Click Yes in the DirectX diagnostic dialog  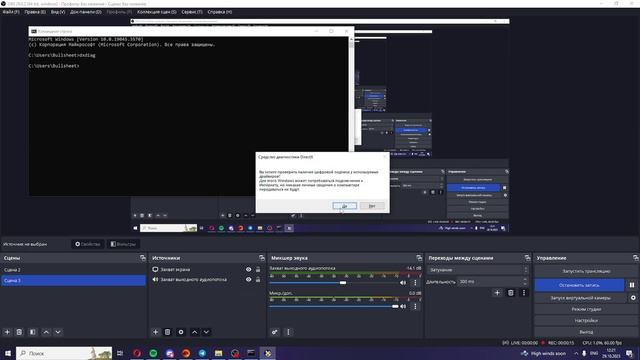(344, 206)
